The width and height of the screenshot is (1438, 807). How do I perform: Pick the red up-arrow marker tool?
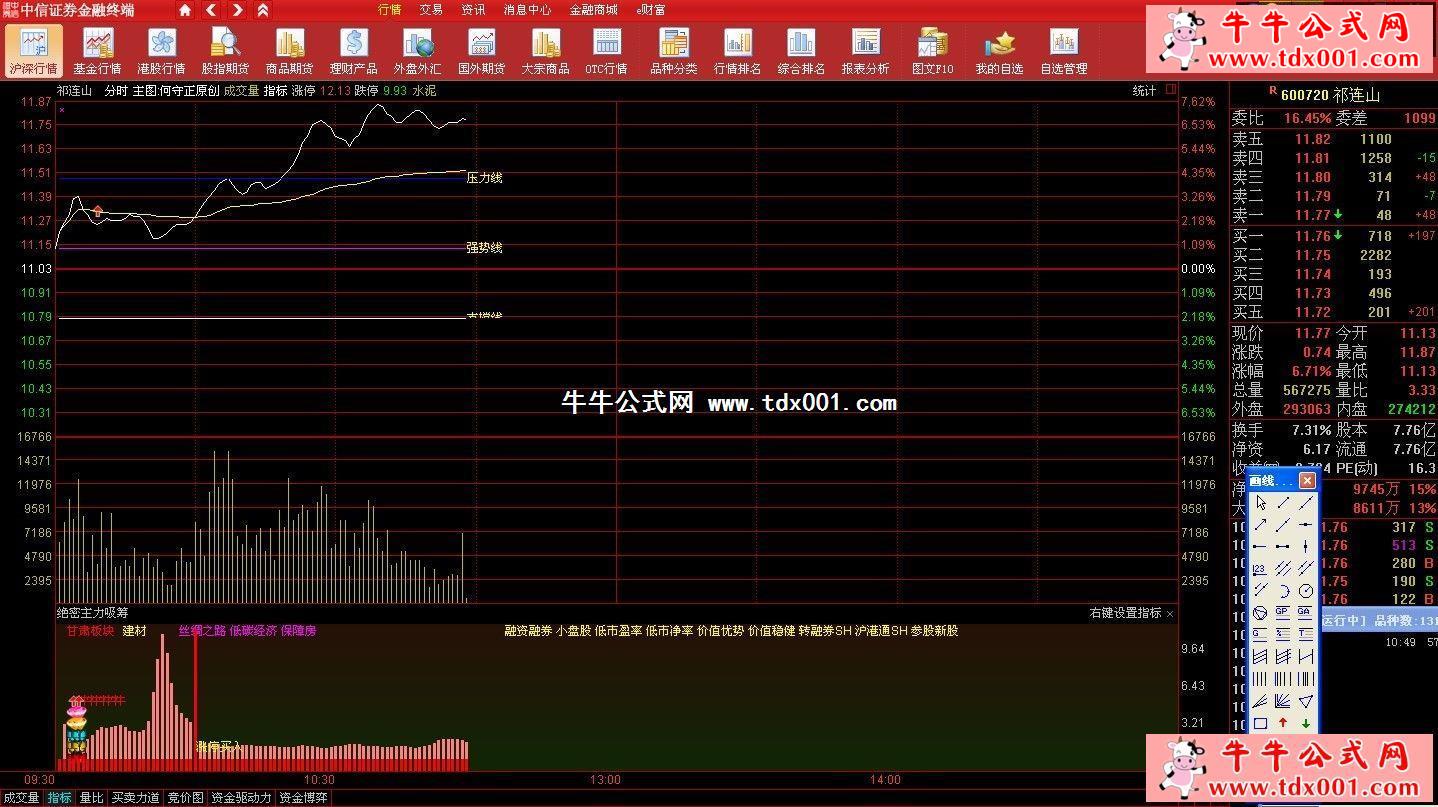[1283, 723]
